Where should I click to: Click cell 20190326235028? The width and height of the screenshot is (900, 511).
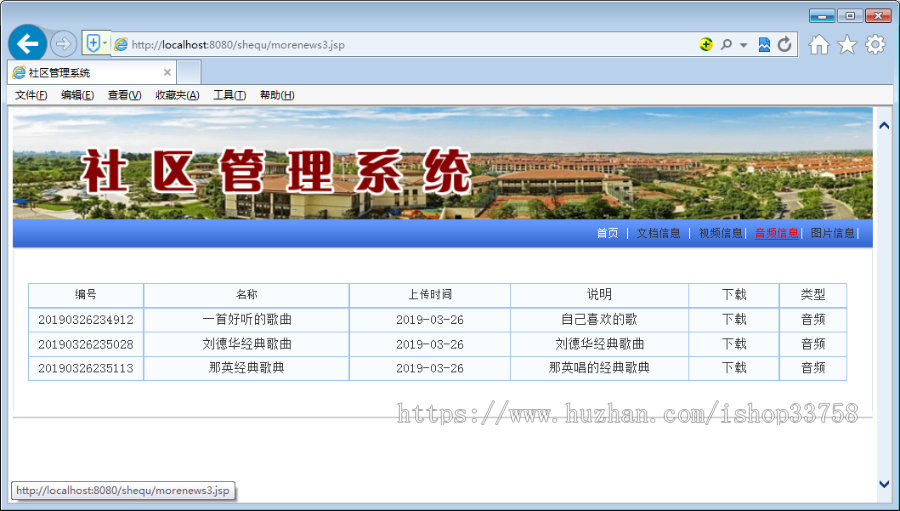point(86,344)
